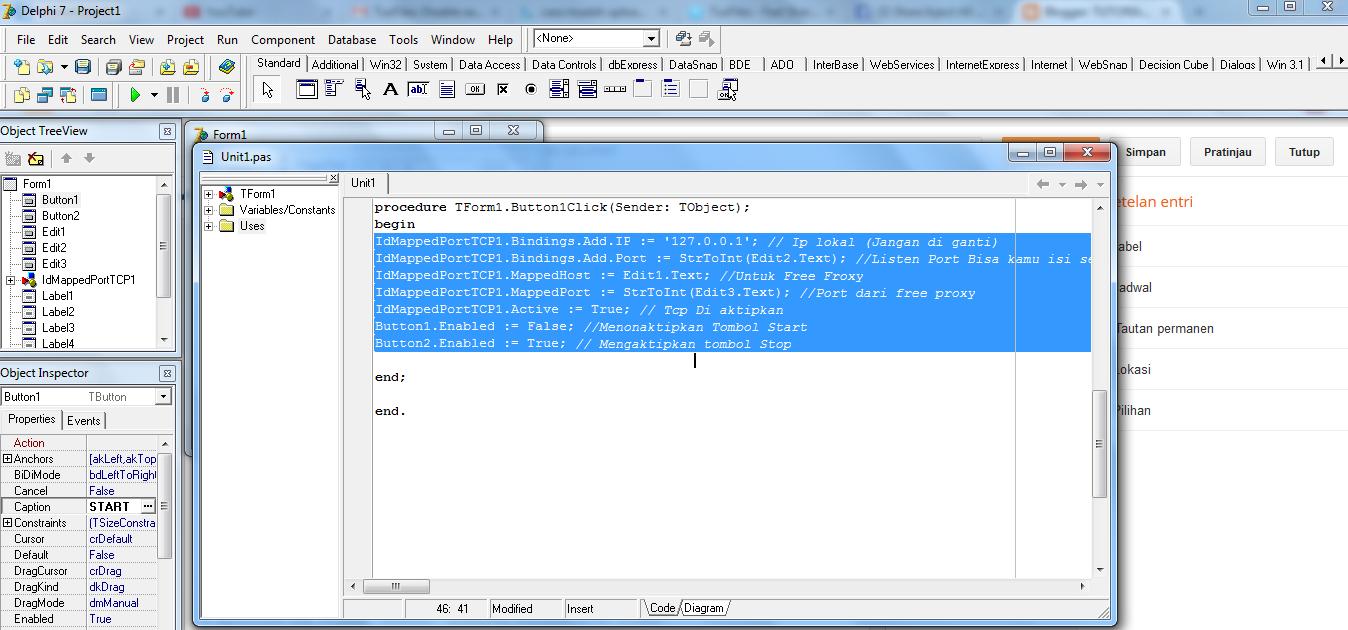The height and width of the screenshot is (630, 1348).
Task: Select the Edit component in palette
Action: (418, 89)
